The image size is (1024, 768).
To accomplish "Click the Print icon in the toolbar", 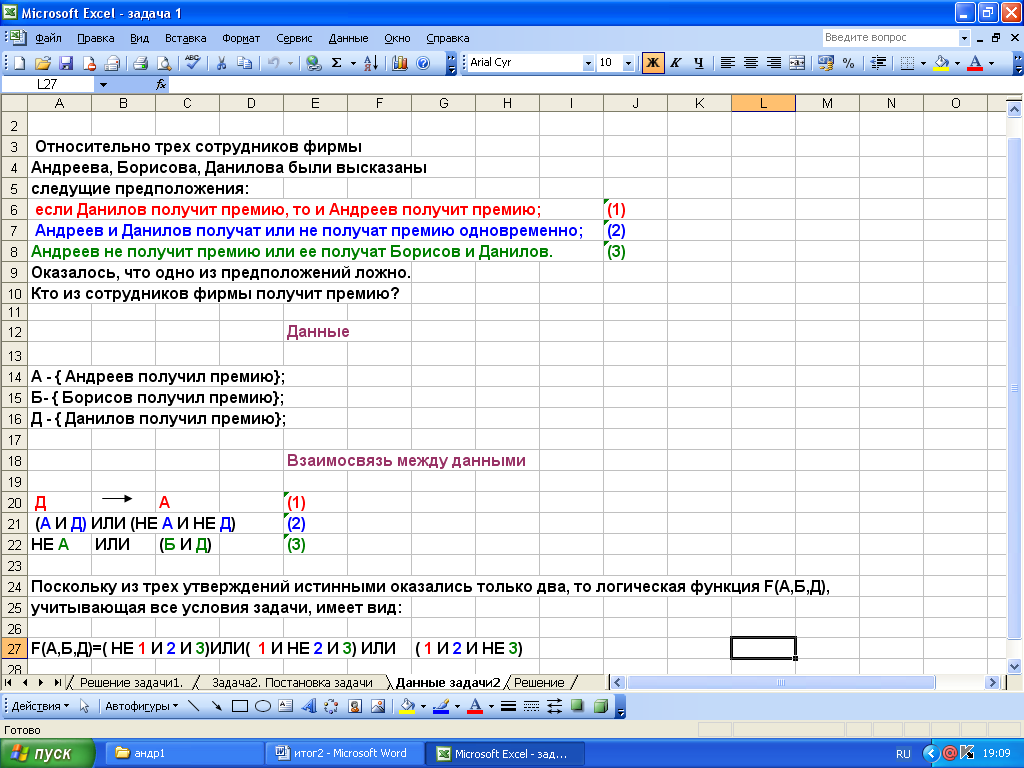I will pos(140,63).
